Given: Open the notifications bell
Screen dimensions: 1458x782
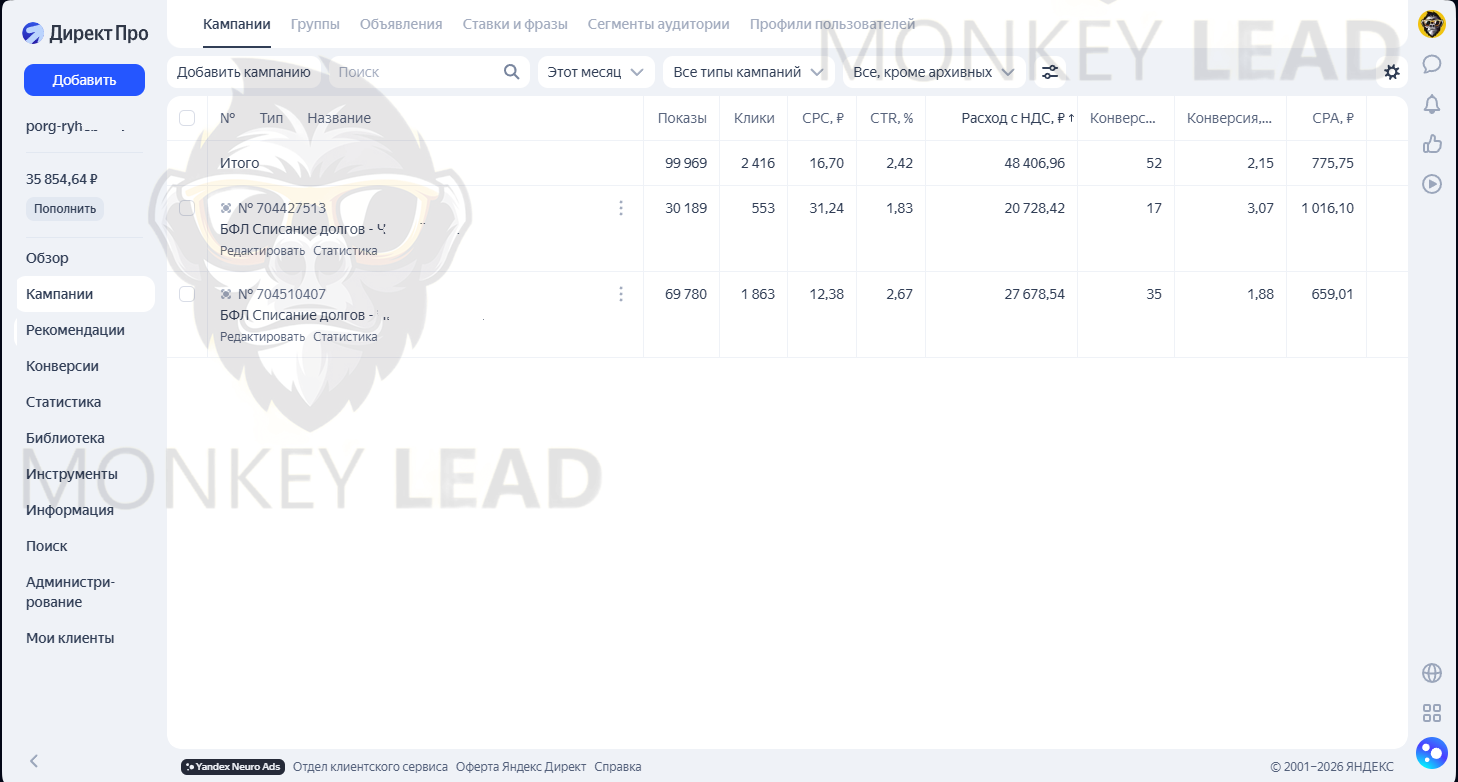Looking at the screenshot, I should point(1432,104).
